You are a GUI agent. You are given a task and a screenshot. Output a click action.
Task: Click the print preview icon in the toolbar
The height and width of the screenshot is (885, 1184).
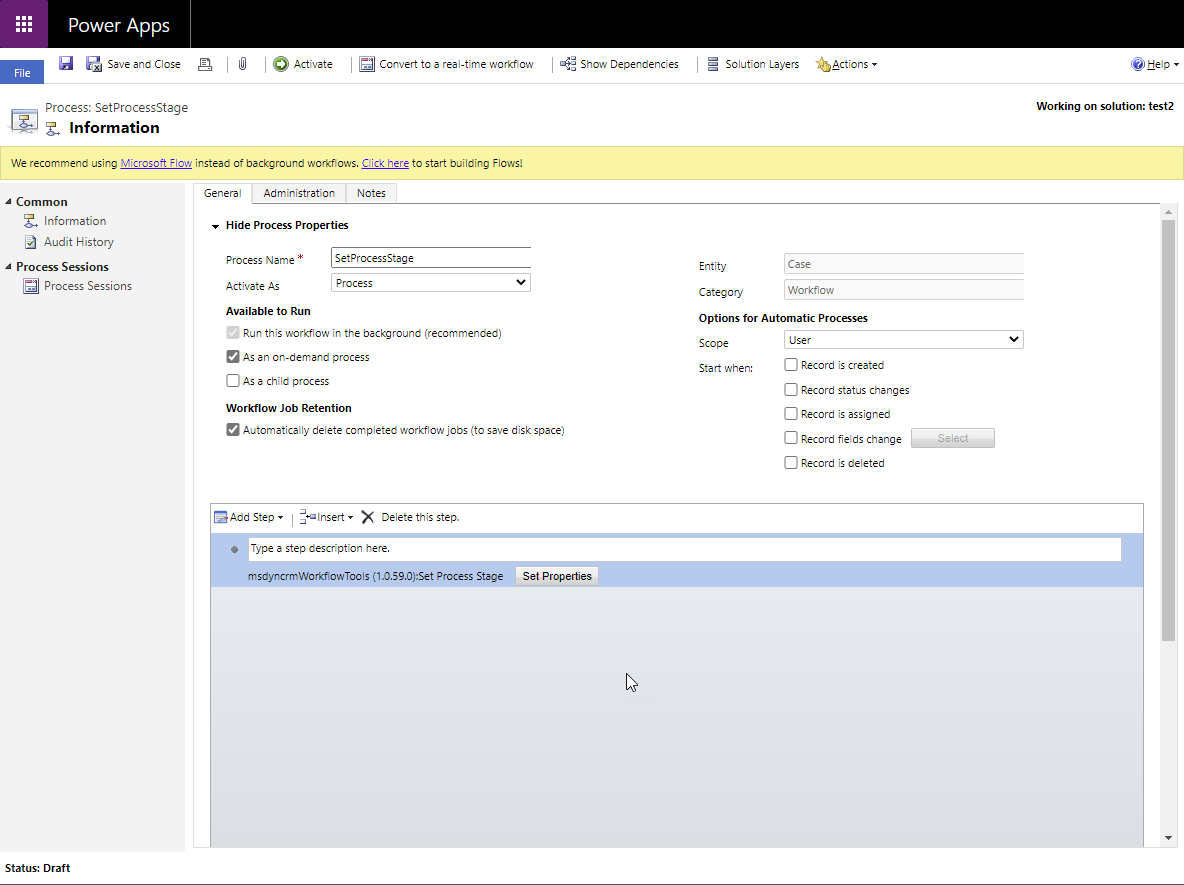pyautogui.click(x=206, y=63)
